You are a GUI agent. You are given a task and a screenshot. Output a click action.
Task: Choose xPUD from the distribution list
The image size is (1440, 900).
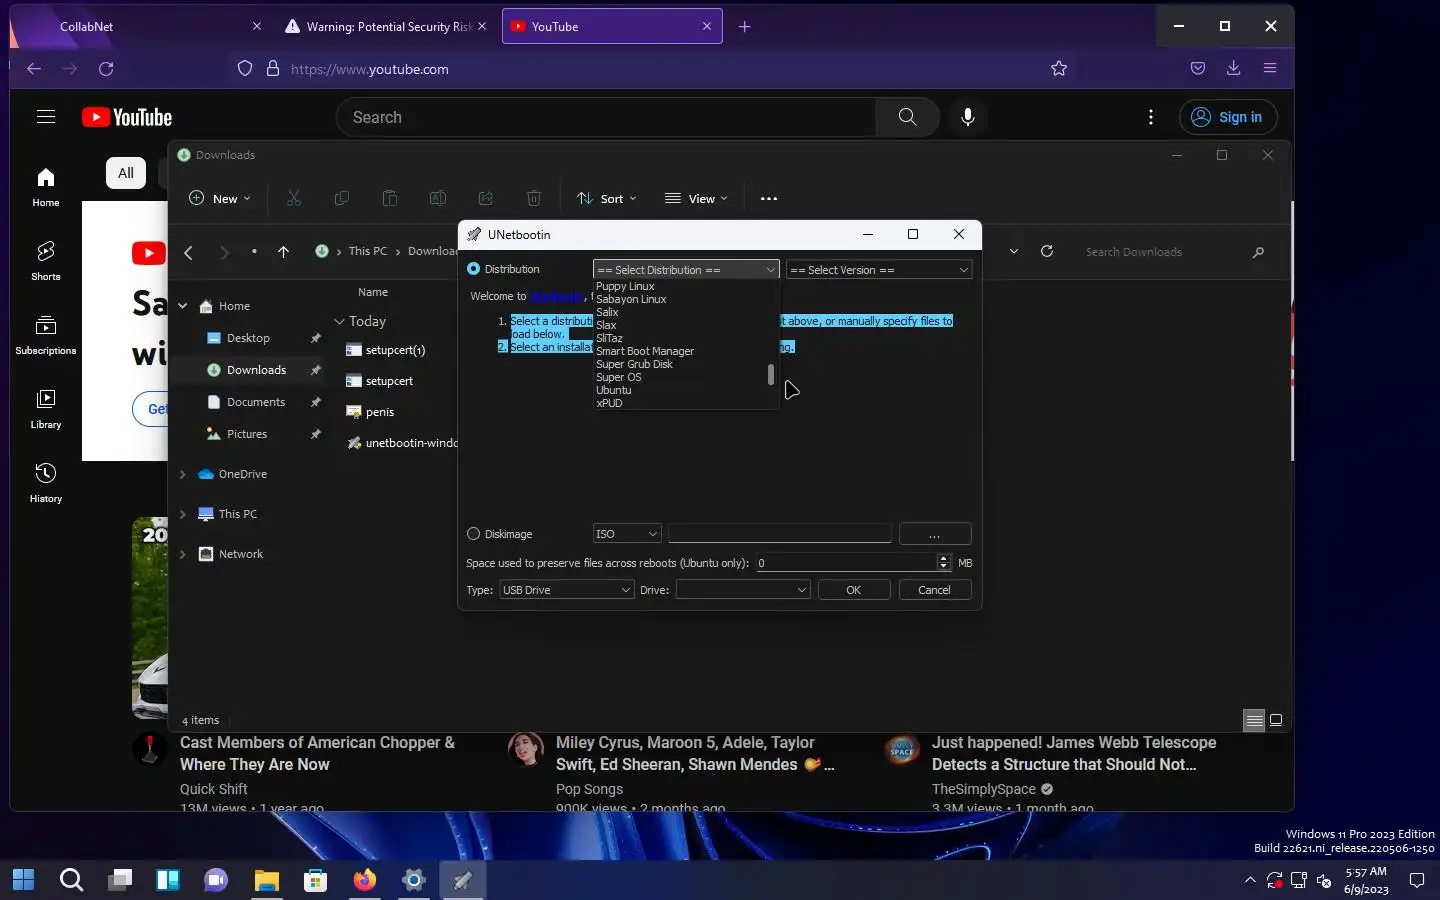609,403
